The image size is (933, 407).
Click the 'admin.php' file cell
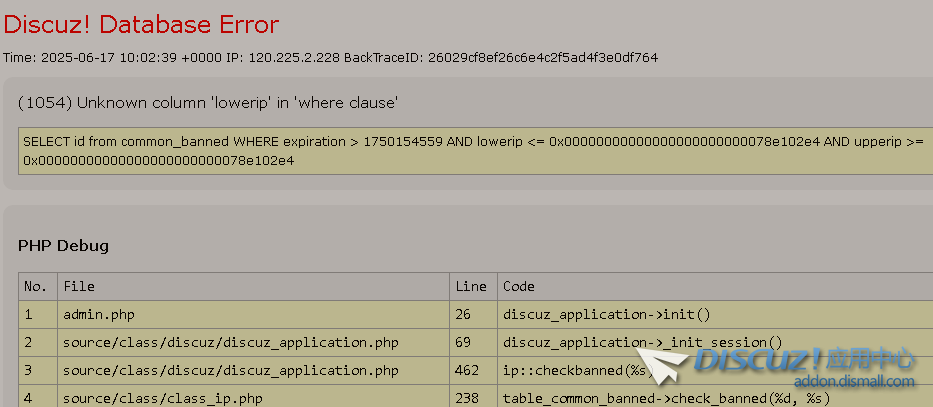click(x=253, y=314)
